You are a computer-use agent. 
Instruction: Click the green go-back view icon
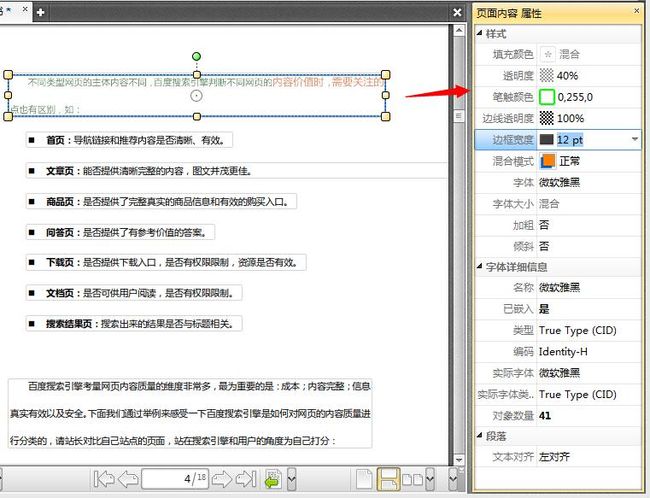tap(274, 479)
